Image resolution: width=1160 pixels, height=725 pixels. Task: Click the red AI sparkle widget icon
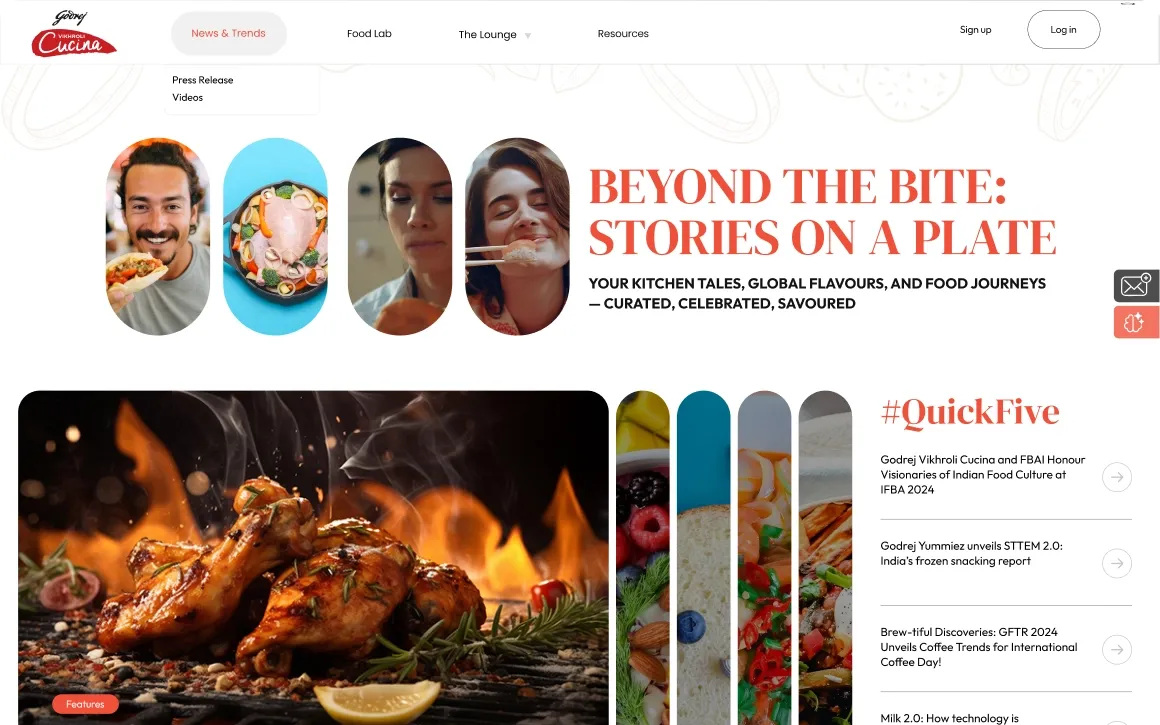point(1136,323)
